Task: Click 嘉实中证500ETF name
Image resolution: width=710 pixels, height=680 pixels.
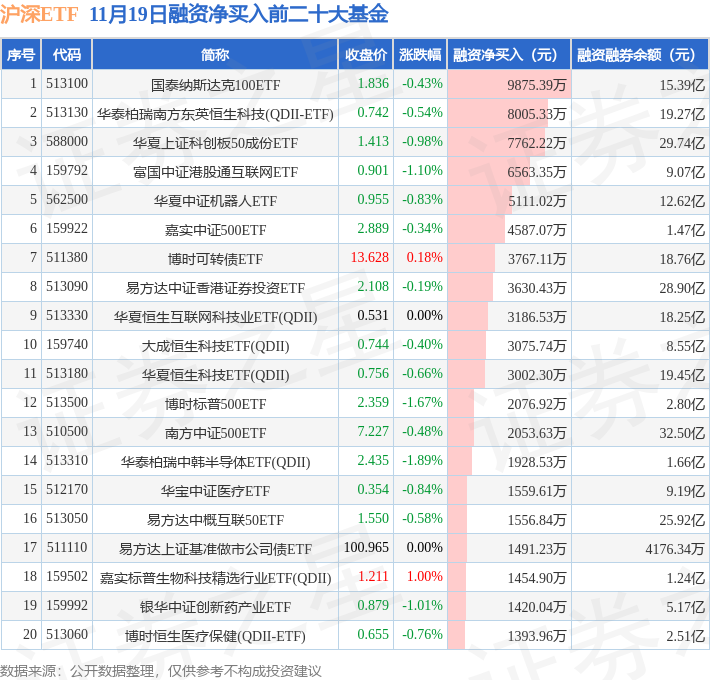Action: 215,230
